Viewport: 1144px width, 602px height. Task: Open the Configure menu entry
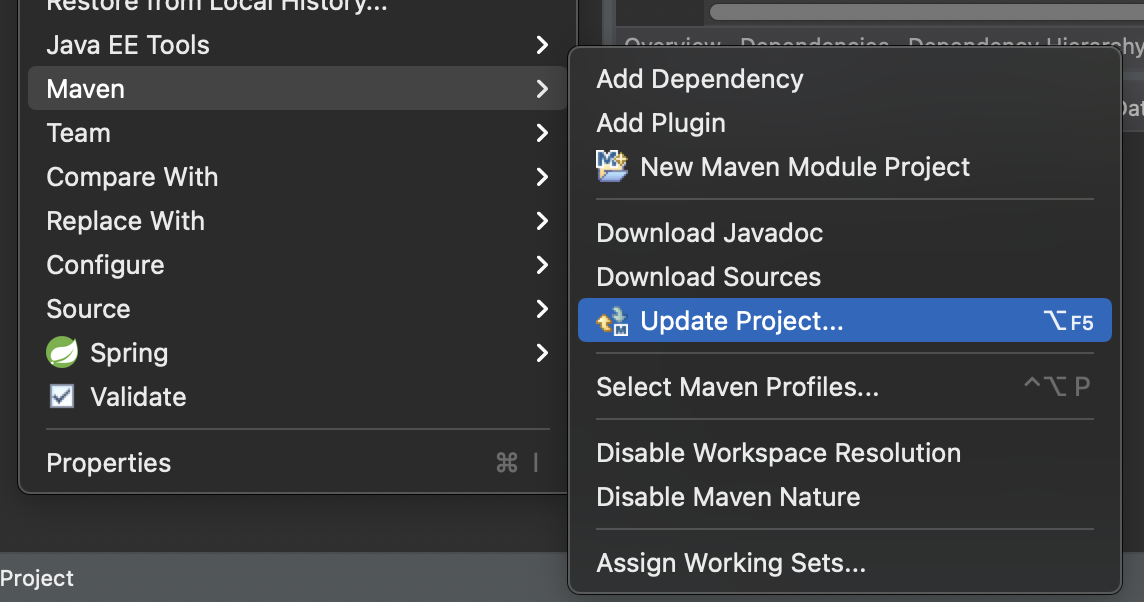click(x=298, y=265)
